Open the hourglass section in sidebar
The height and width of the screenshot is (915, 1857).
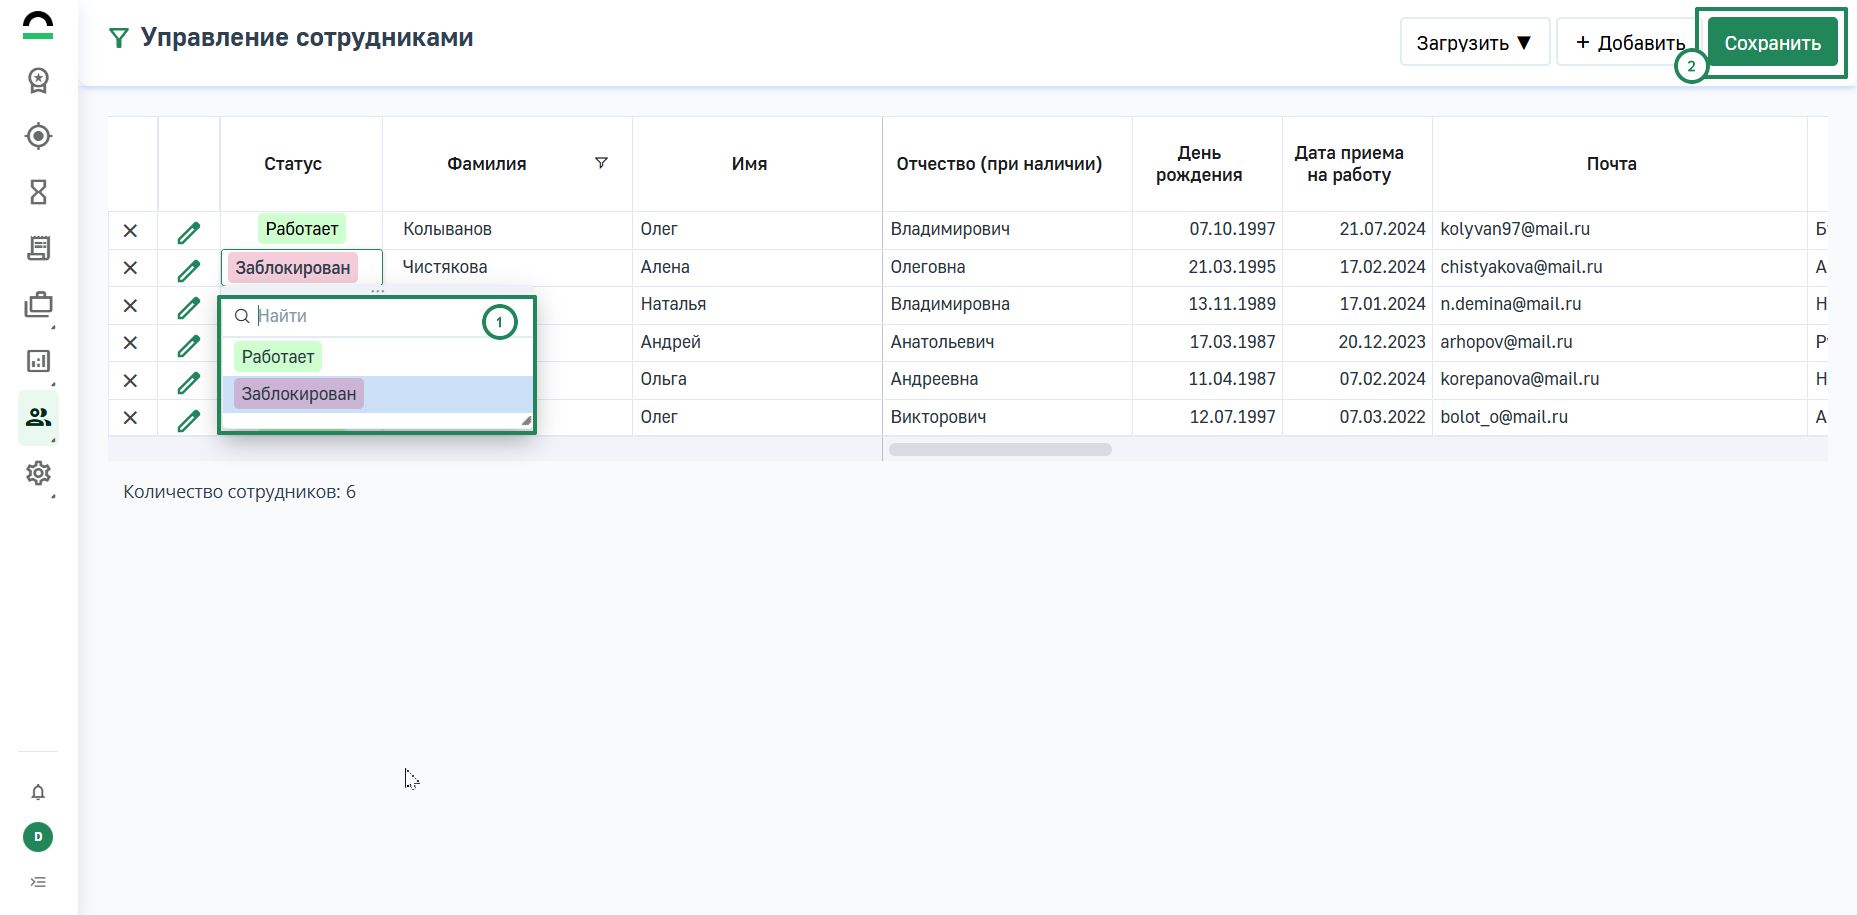(38, 192)
